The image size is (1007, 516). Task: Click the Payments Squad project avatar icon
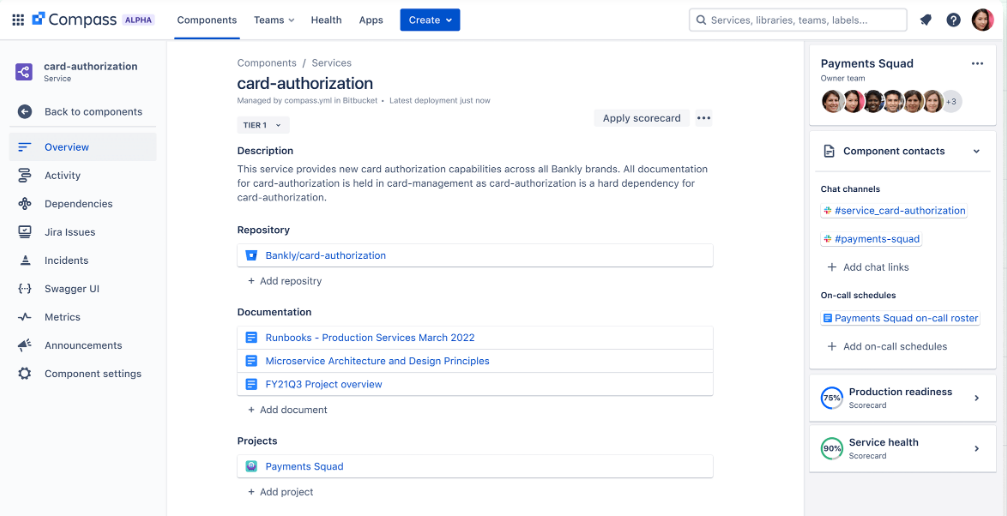pos(251,467)
